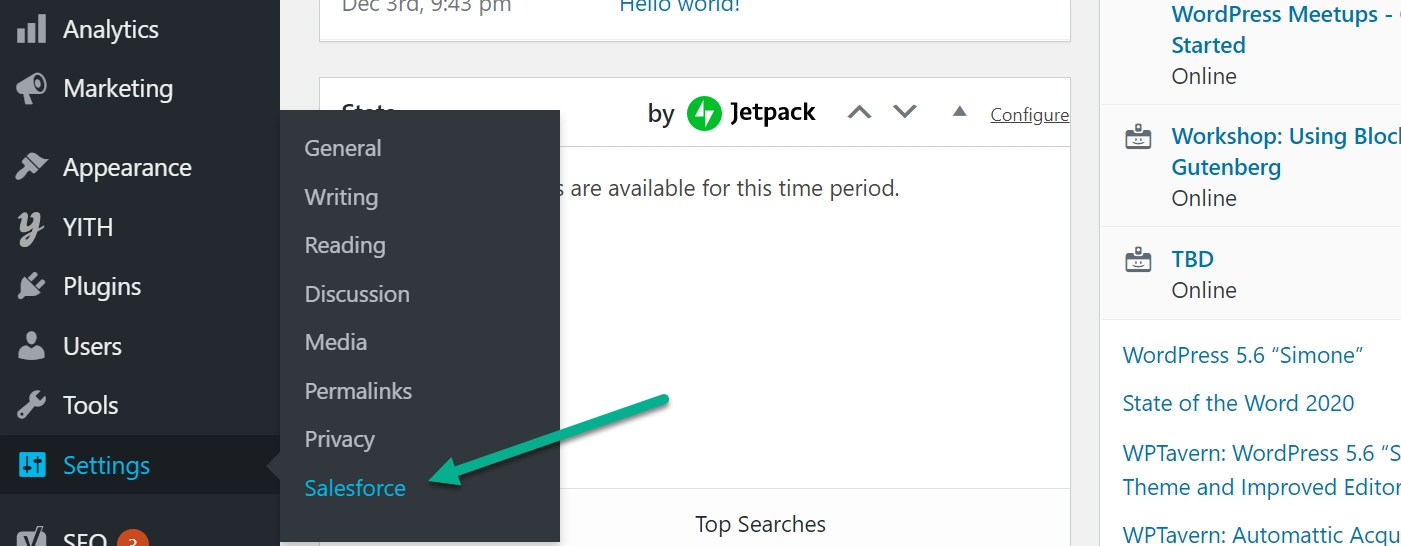Click the Settings sliders icon
The image size is (1401, 546).
[x=32, y=465]
